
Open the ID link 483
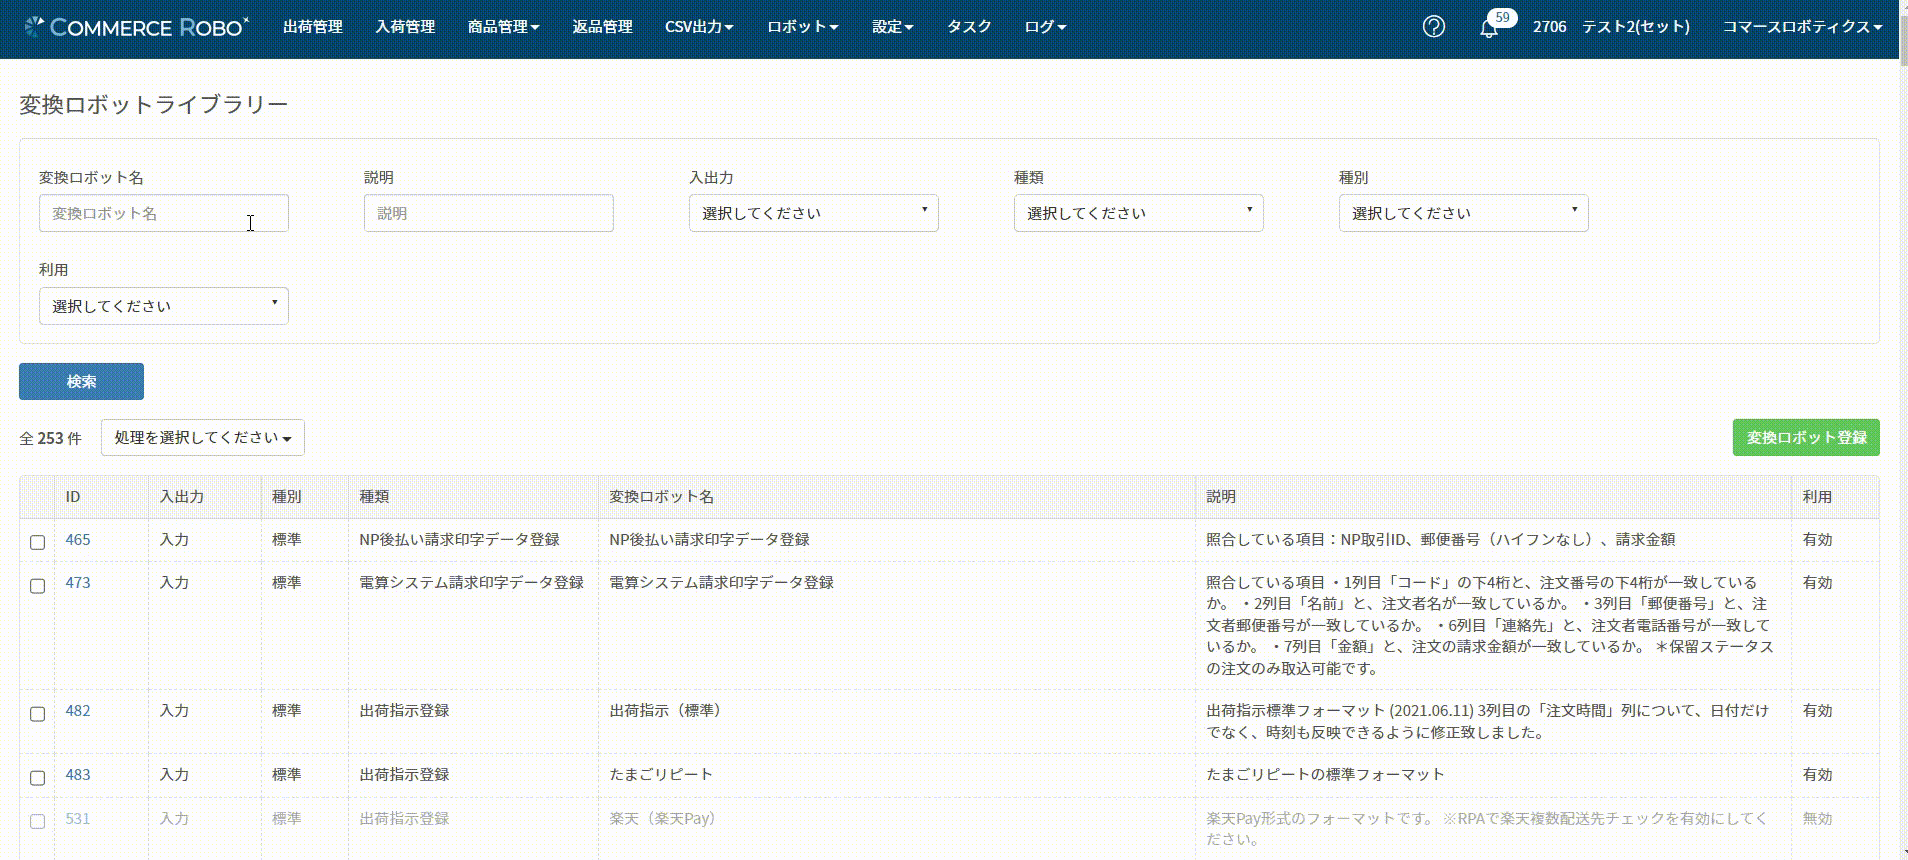(x=78, y=775)
